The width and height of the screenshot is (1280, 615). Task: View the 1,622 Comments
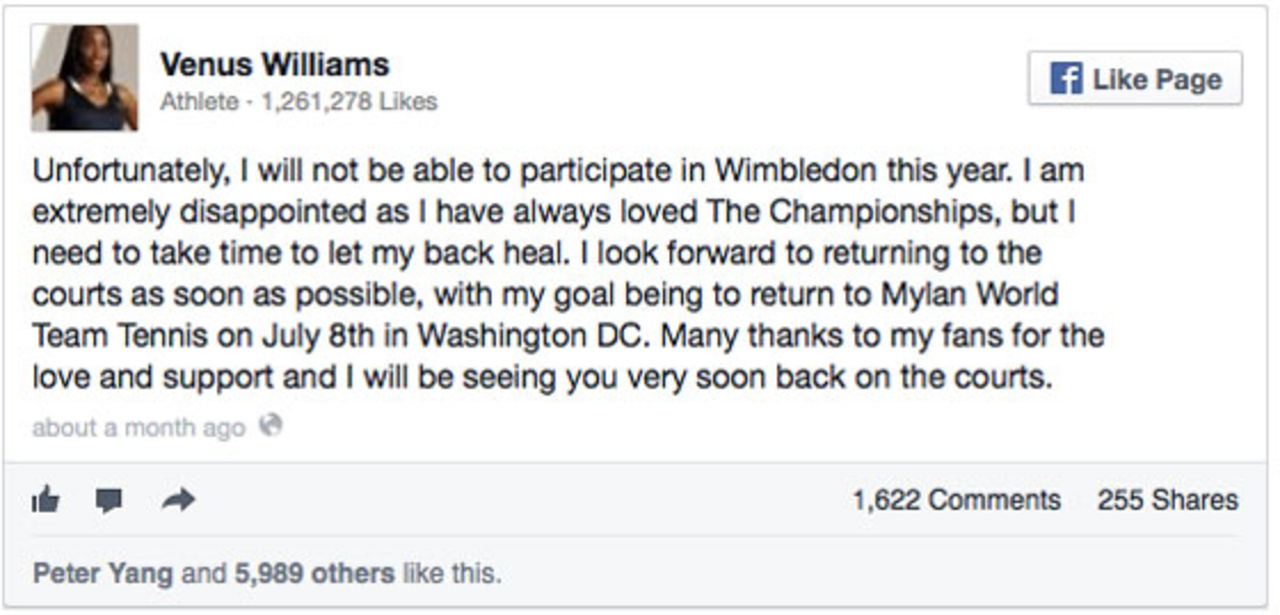tap(956, 500)
